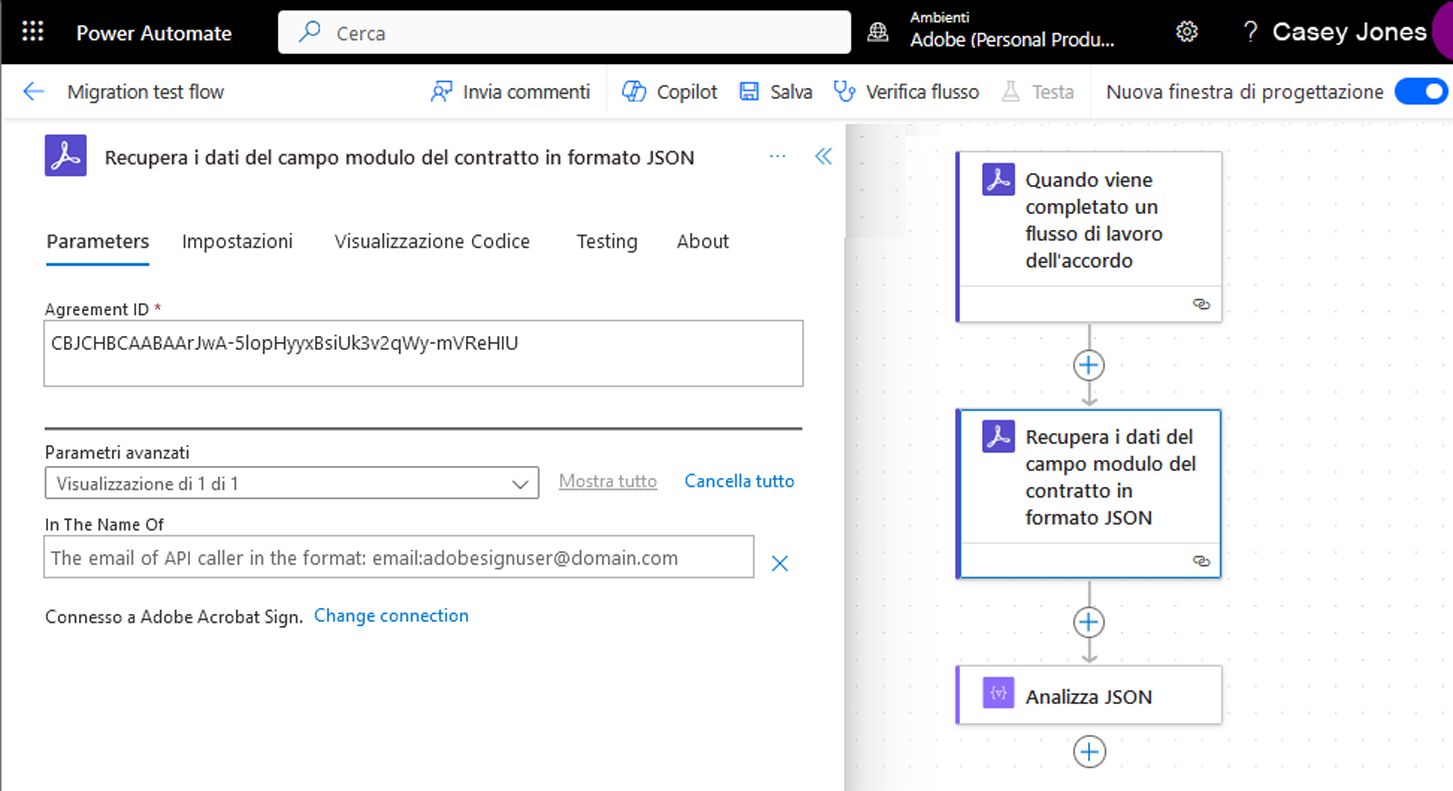Select the Analizza JSON card
1453x791 pixels.
click(x=1089, y=695)
